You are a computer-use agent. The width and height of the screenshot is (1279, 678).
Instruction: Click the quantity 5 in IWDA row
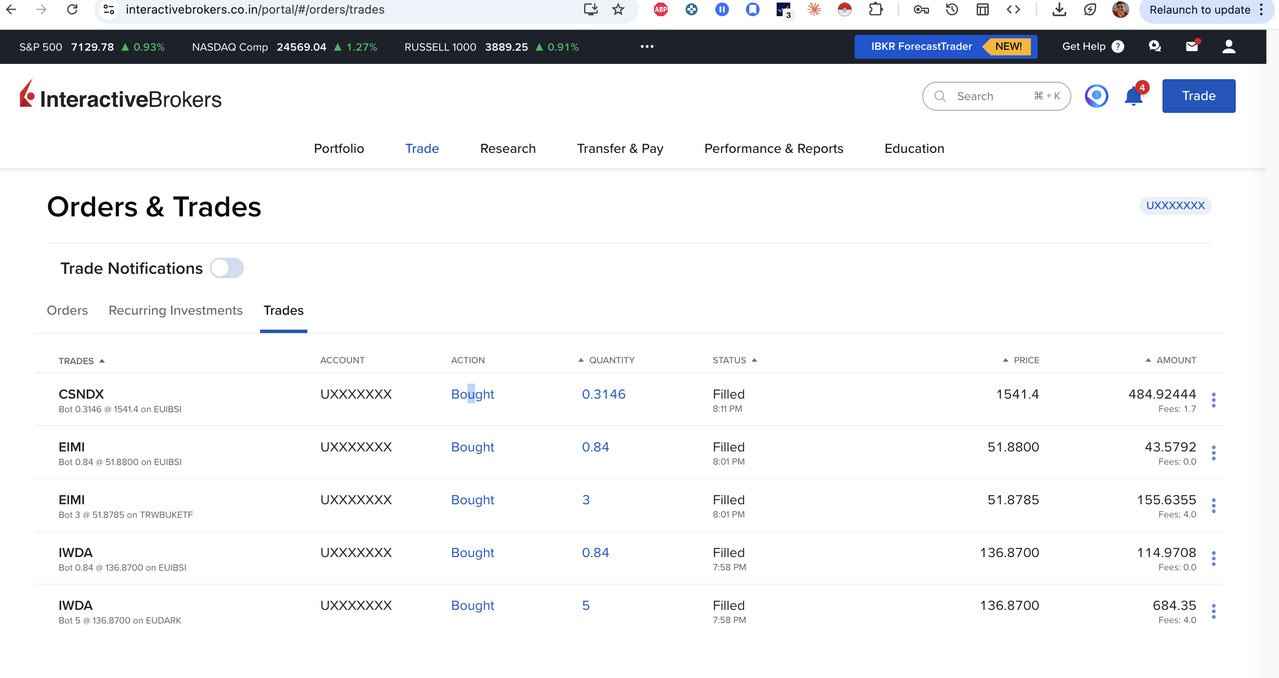[x=586, y=605]
